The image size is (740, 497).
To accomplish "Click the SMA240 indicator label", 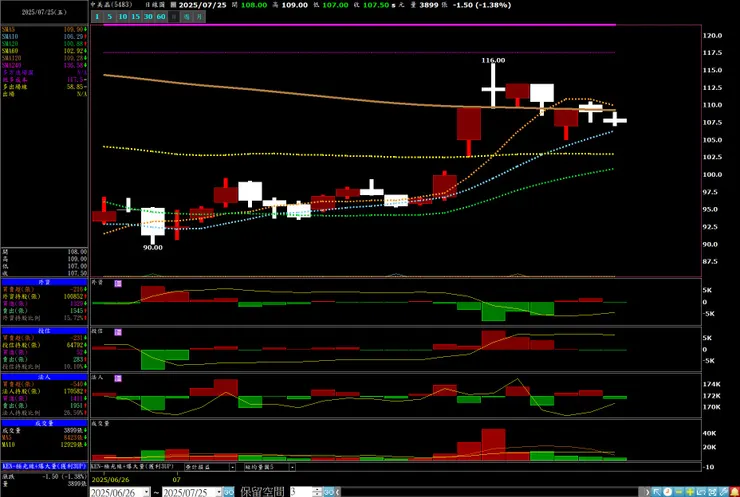I will (11, 65).
